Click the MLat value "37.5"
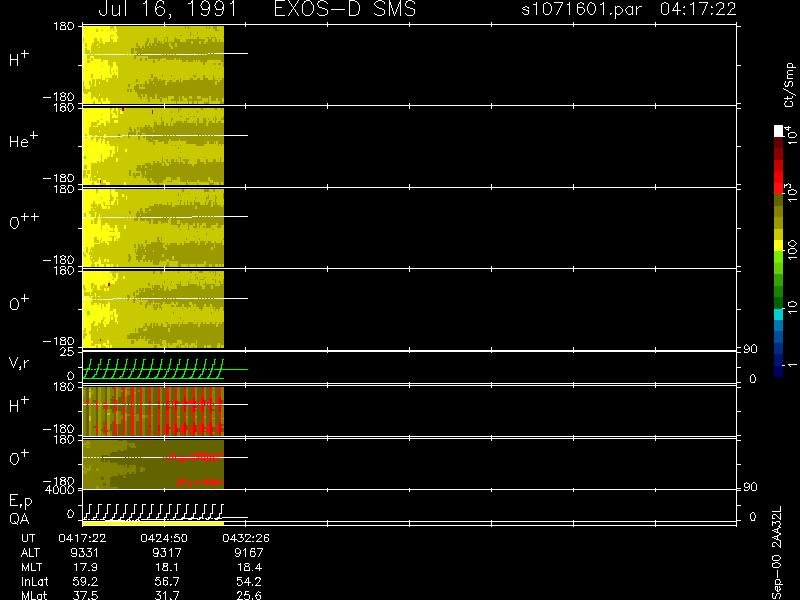The image size is (800, 600). [85, 595]
